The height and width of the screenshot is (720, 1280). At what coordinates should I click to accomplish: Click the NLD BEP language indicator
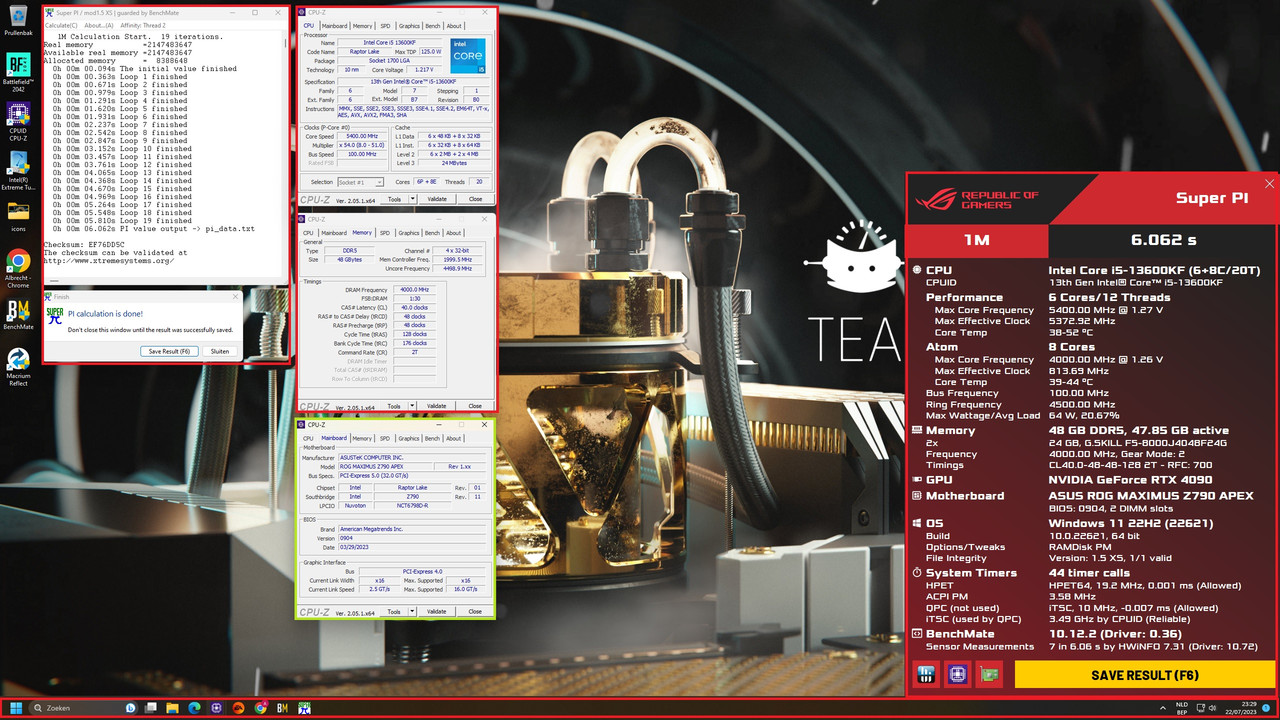coord(1182,708)
